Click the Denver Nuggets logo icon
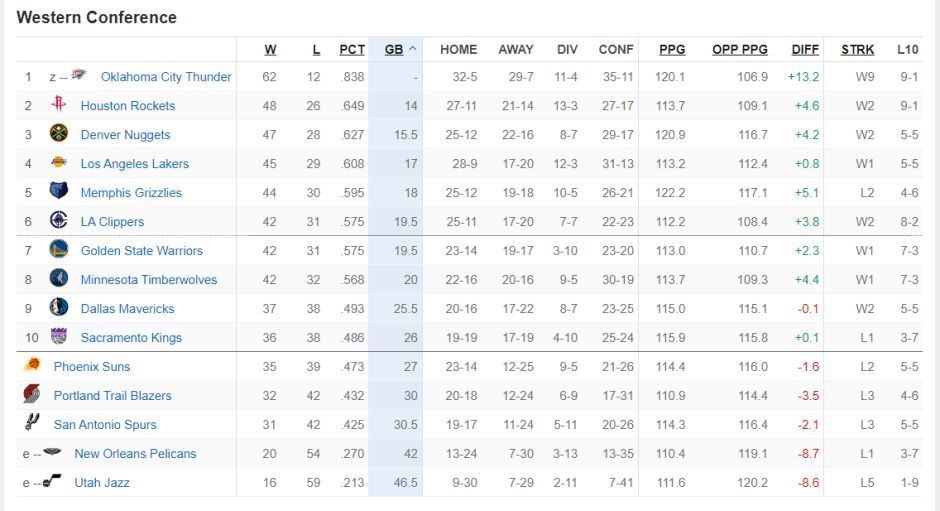Screen dimensions: 940x511 pyautogui.click(x=59, y=133)
